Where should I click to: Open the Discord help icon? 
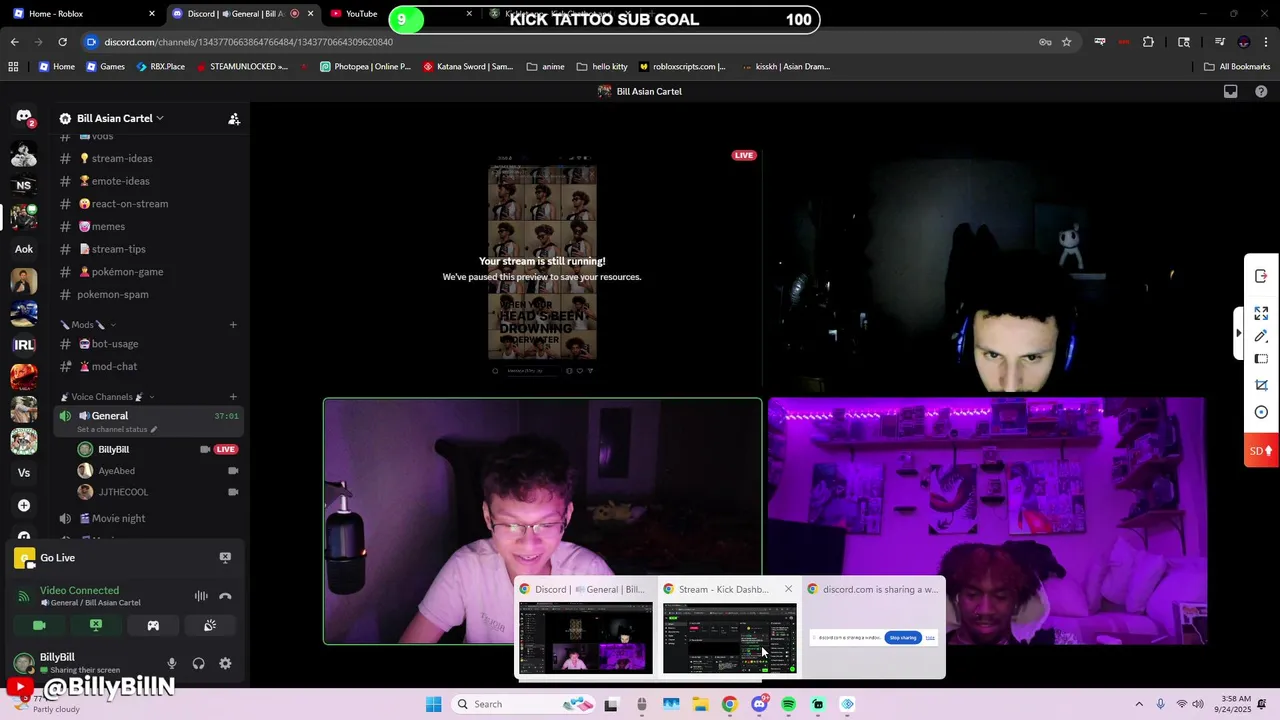[1261, 91]
